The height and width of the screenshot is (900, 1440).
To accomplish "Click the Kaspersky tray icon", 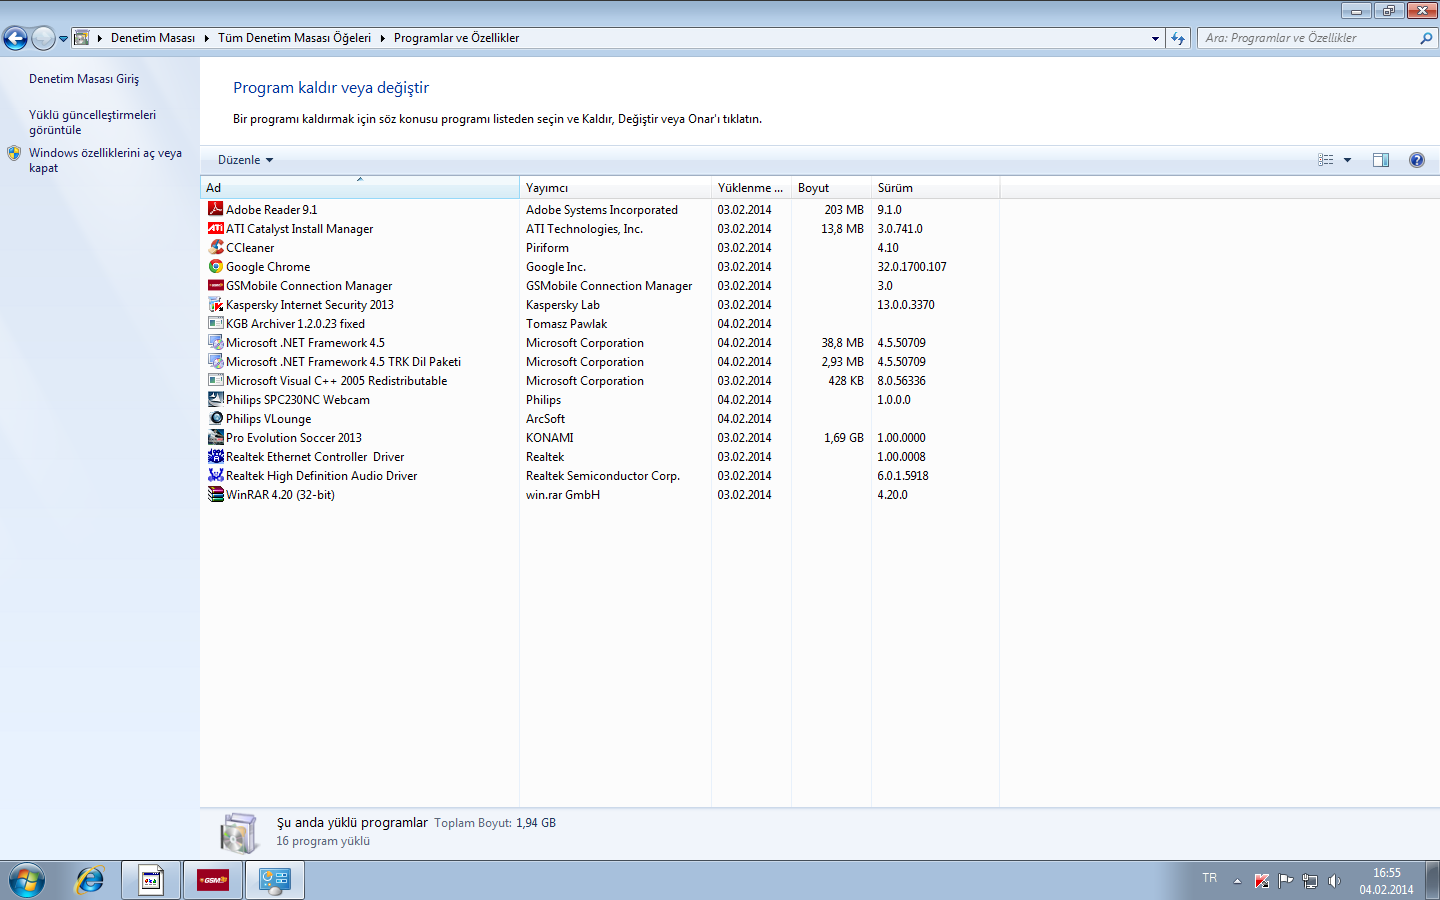I will pyautogui.click(x=1262, y=881).
